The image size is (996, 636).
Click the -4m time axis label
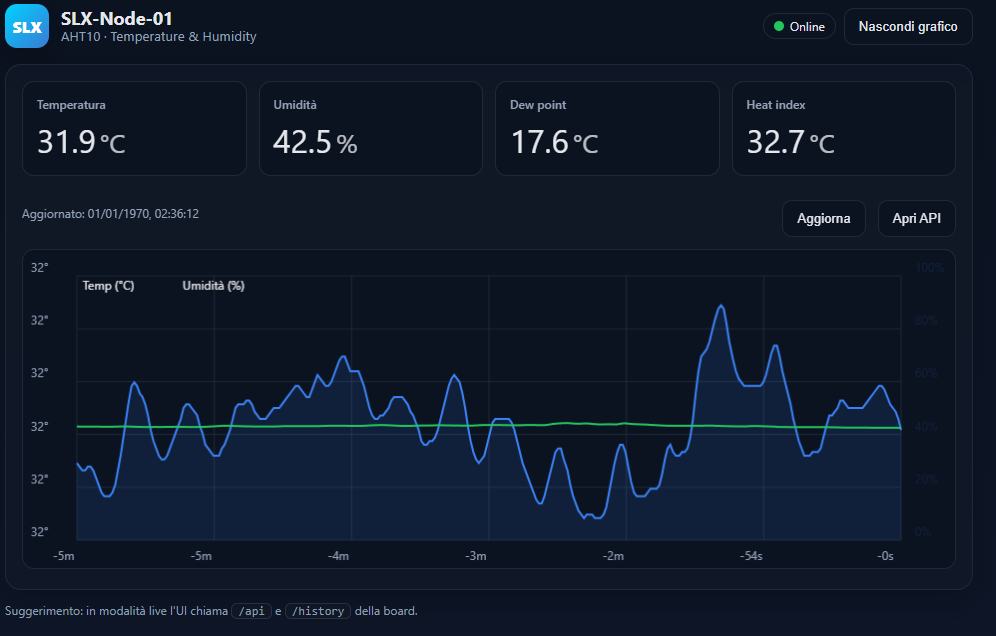click(x=338, y=556)
